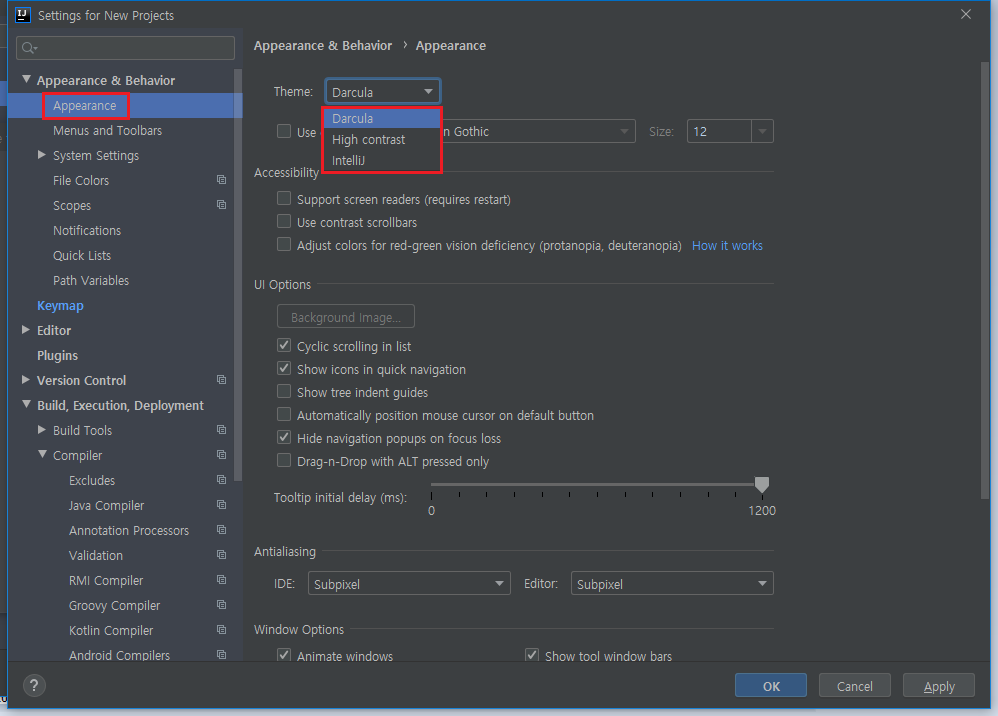Select IntelliJ theme option
This screenshot has height=716, width=998.
(x=383, y=160)
